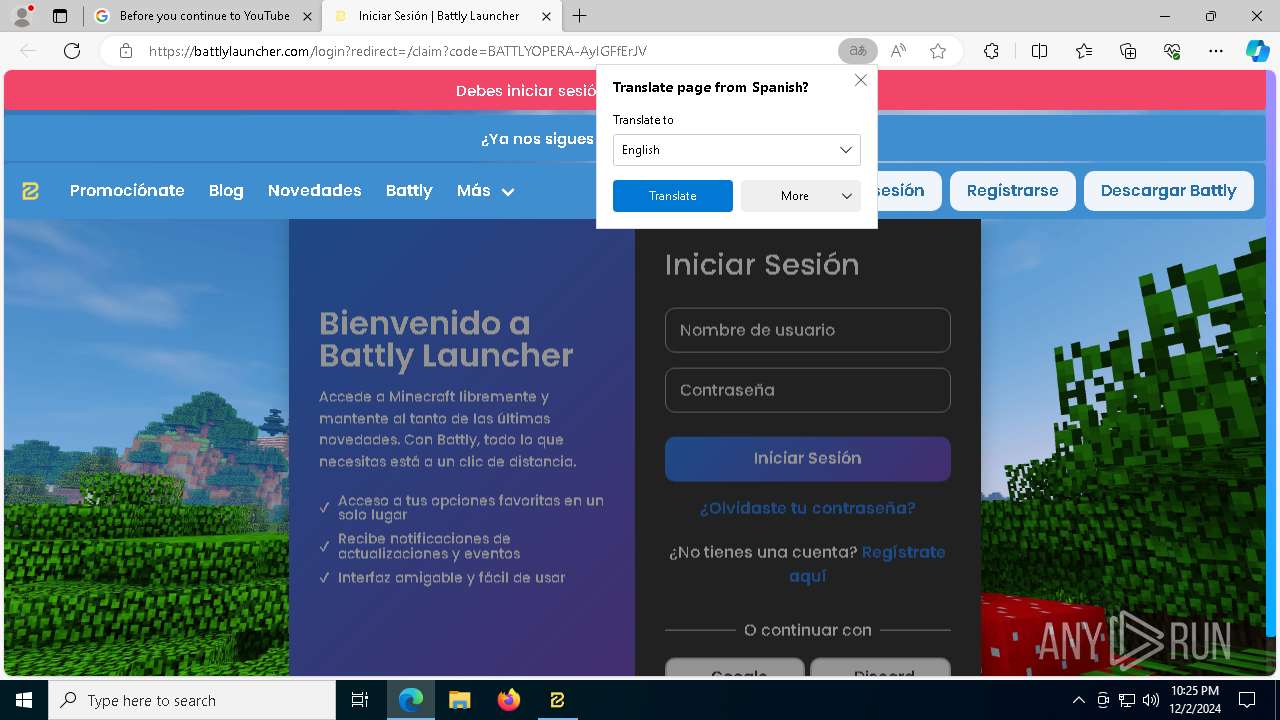Open the Favorites list
The image size is (1280, 720).
tap(1084, 51)
